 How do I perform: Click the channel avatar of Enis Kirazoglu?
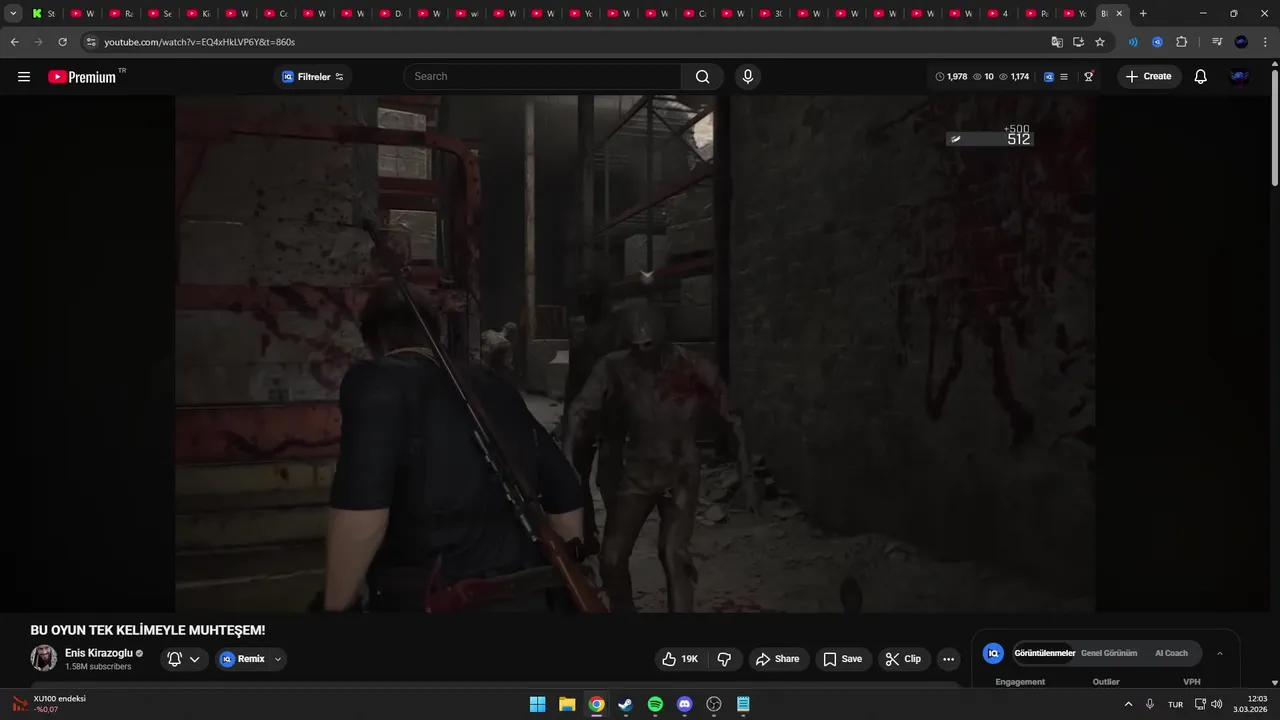(x=44, y=658)
